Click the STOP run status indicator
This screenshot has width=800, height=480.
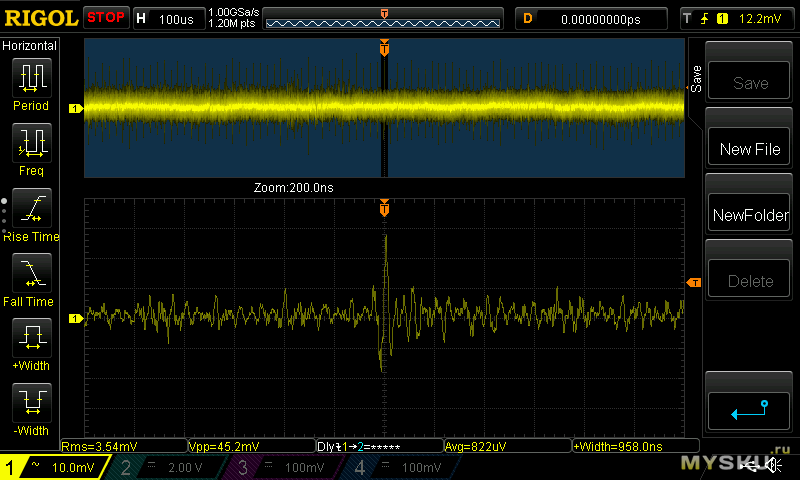click(106, 18)
